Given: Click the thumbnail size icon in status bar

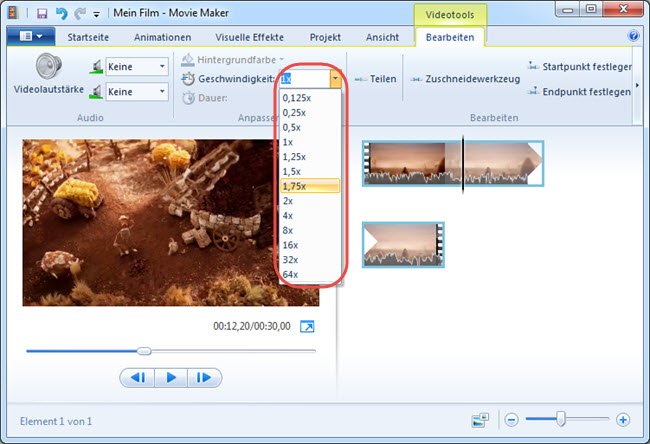Looking at the screenshot, I should click(480, 420).
